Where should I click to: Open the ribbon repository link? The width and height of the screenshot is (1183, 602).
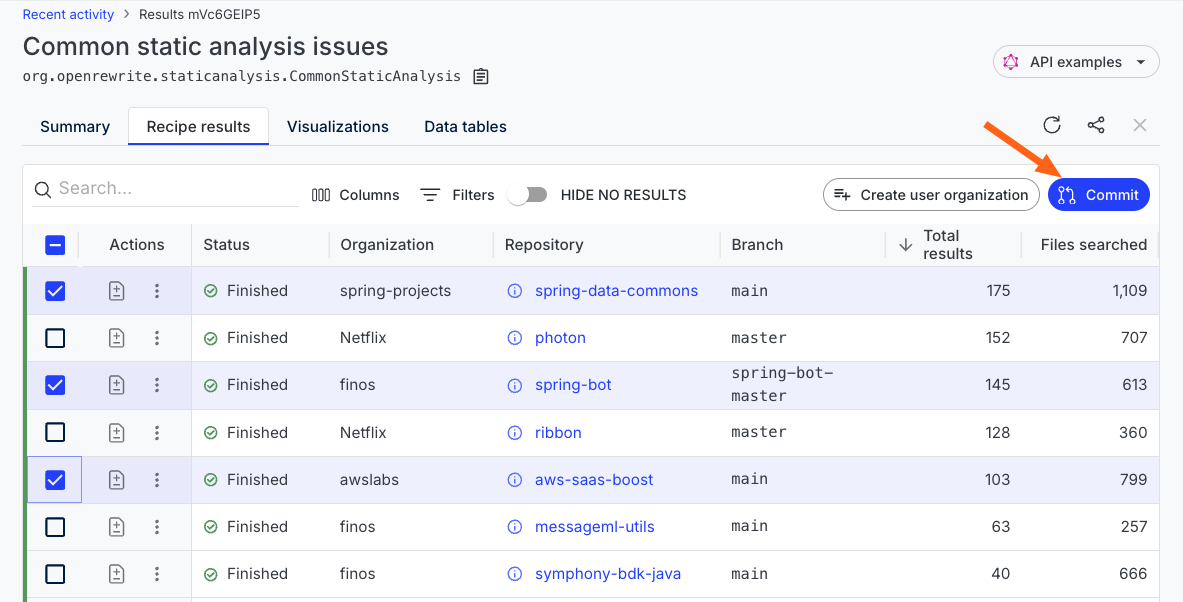558,432
